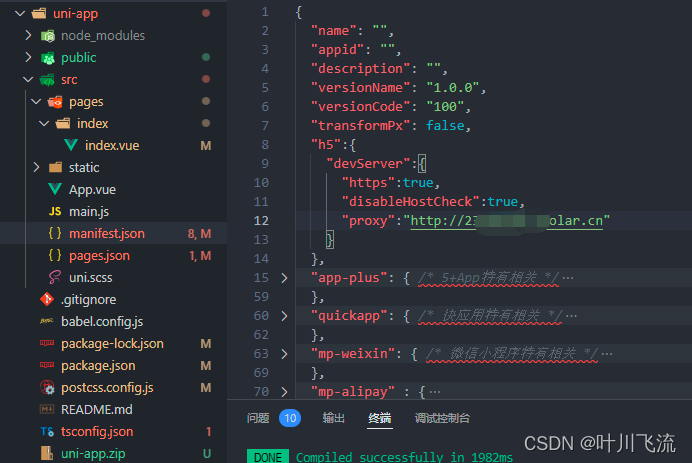This screenshot has height=463, width=692.
Task: Open package-lock.json in the explorer
Action: (112, 343)
